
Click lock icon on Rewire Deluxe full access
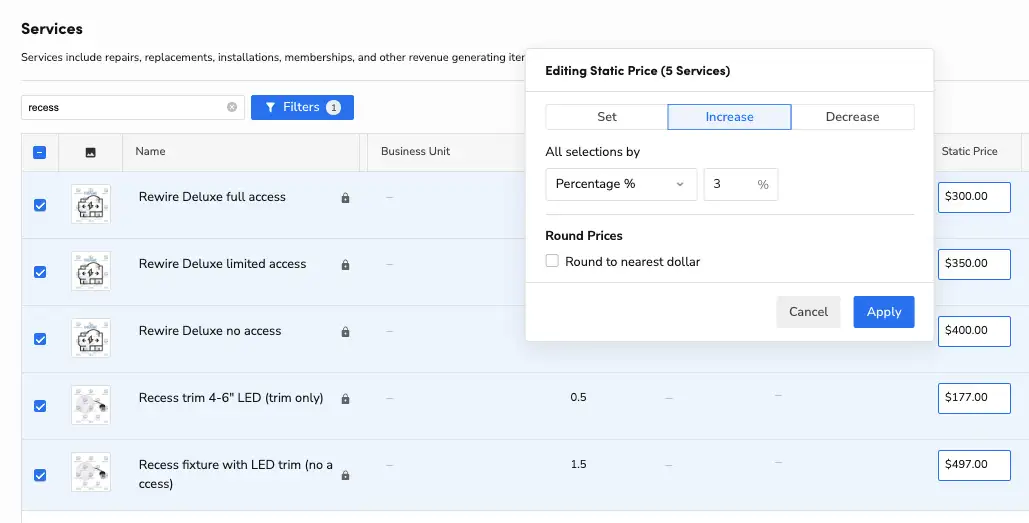(x=345, y=198)
